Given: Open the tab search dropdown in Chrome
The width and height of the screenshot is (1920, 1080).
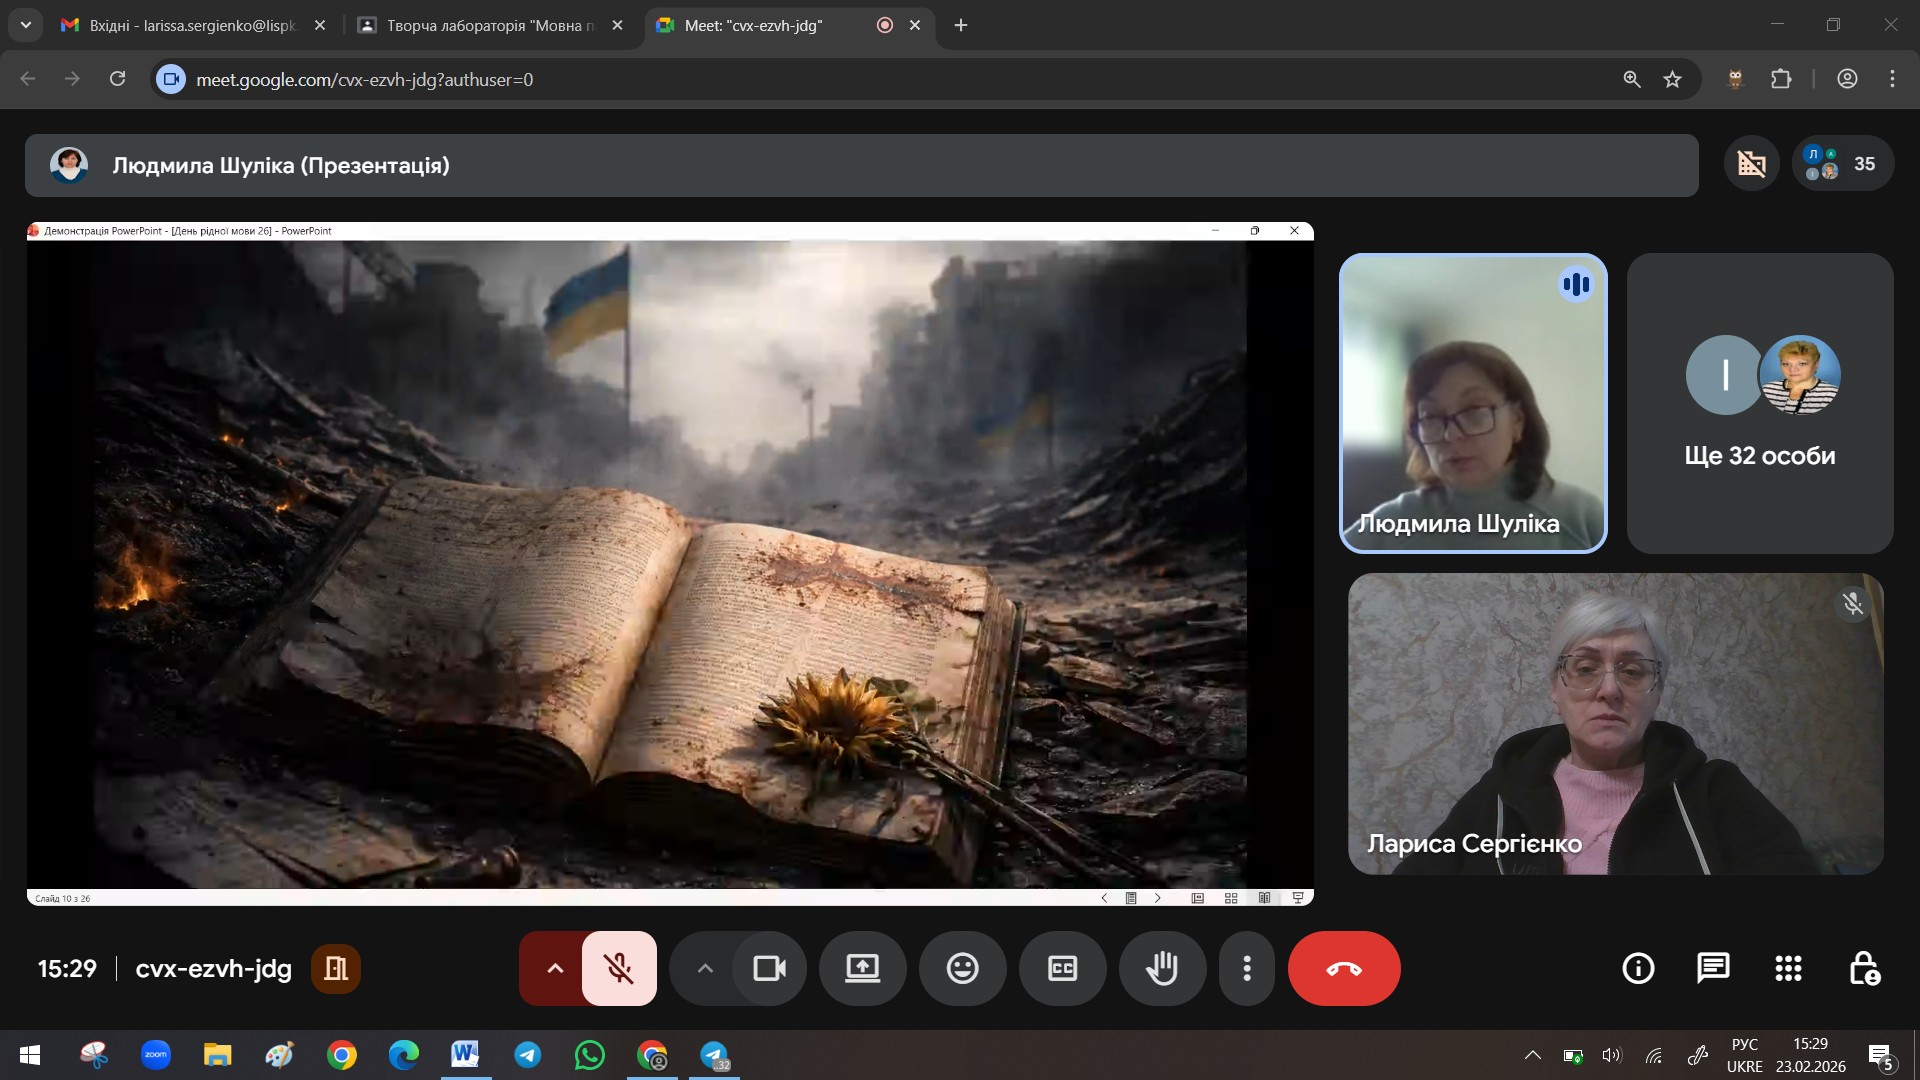Looking at the screenshot, I should [26, 25].
